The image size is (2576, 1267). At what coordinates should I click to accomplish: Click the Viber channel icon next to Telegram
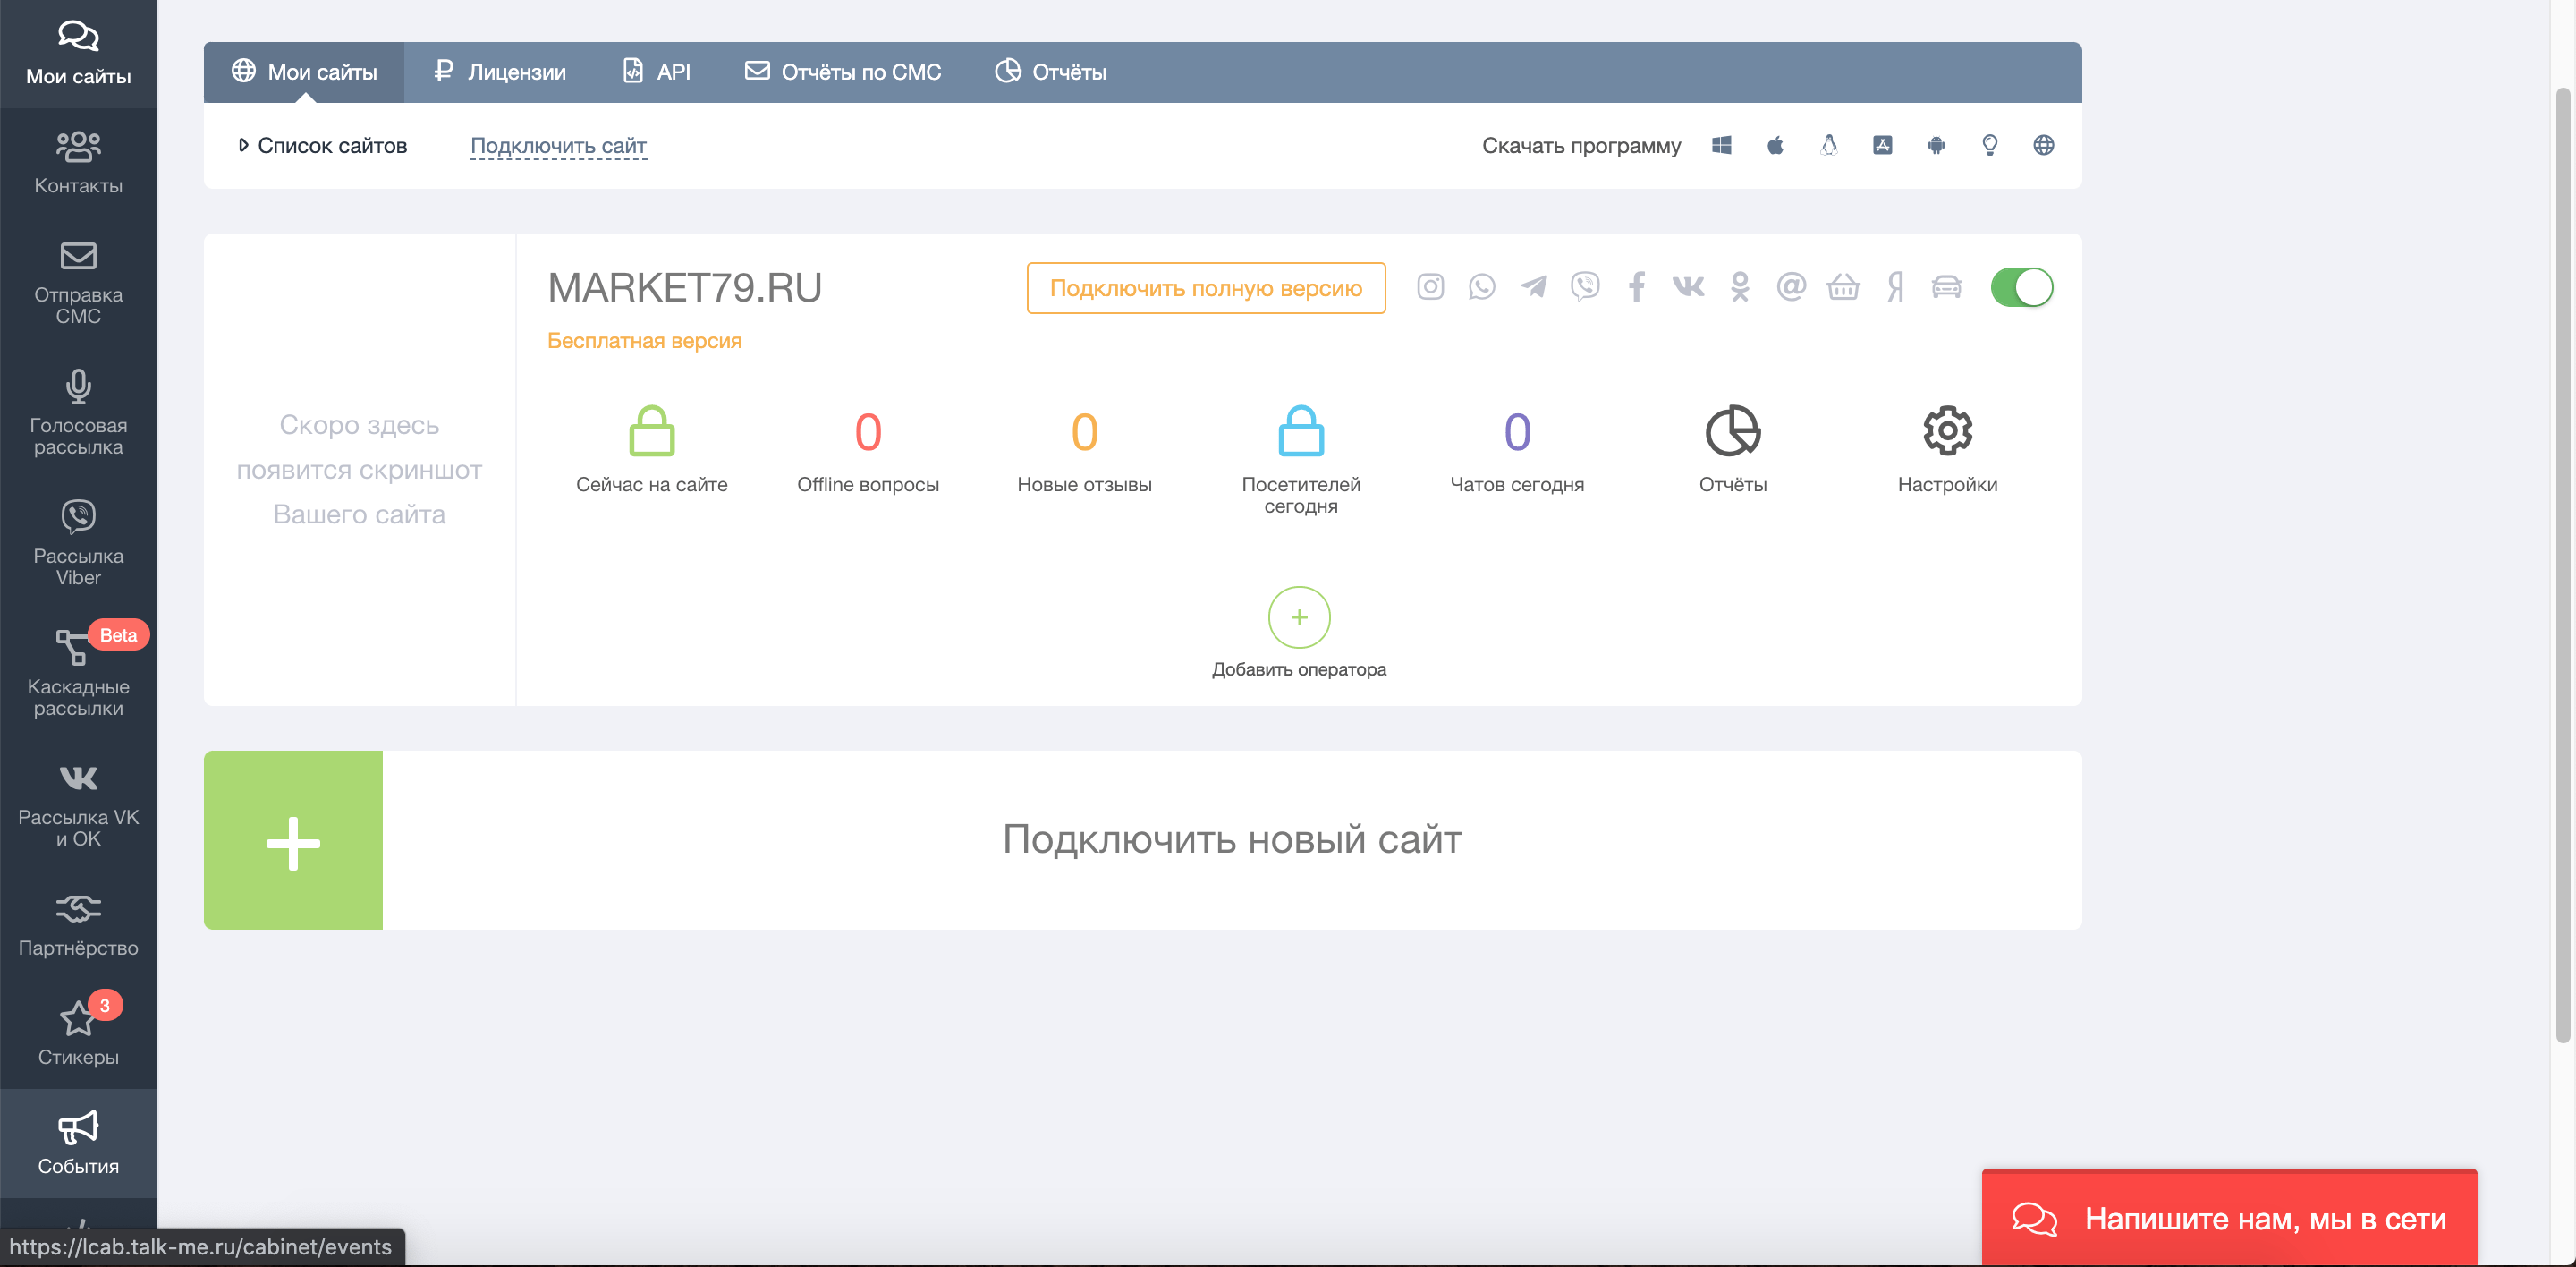click(1585, 288)
